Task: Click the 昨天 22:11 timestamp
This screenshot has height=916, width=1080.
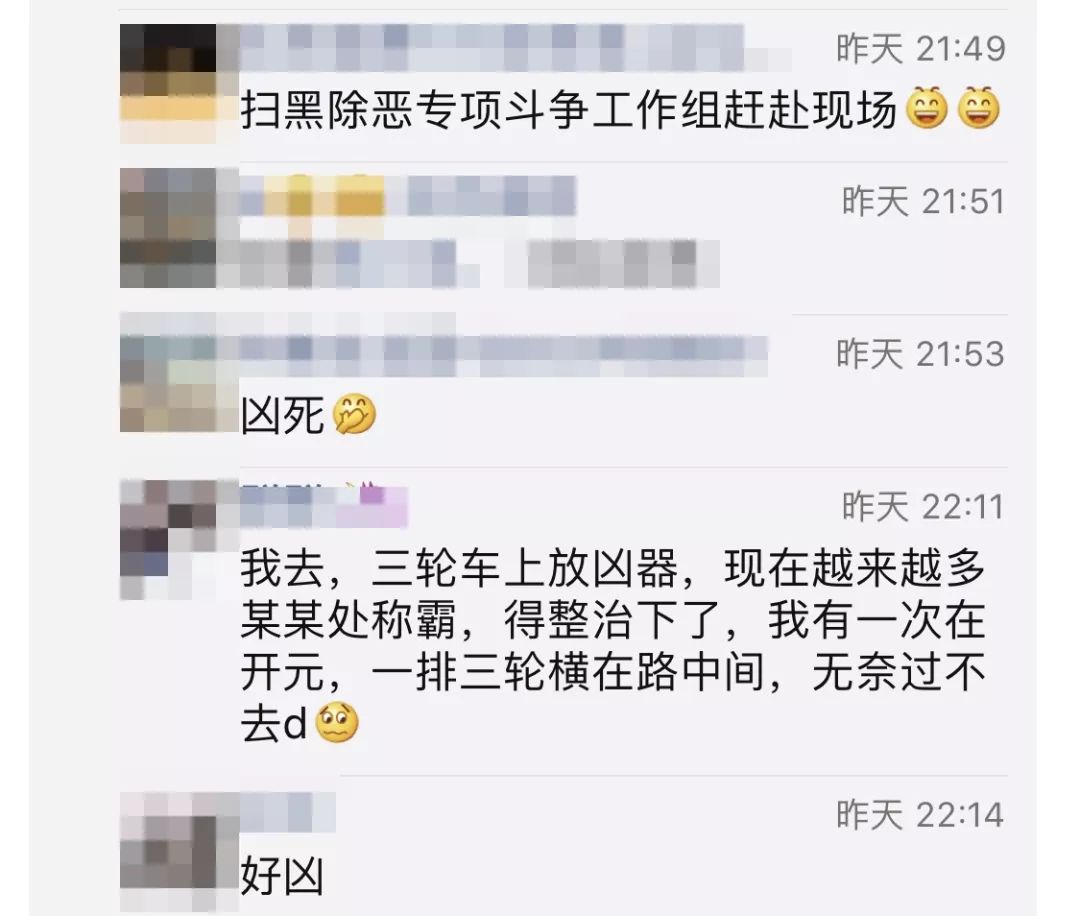Action: [x=923, y=507]
